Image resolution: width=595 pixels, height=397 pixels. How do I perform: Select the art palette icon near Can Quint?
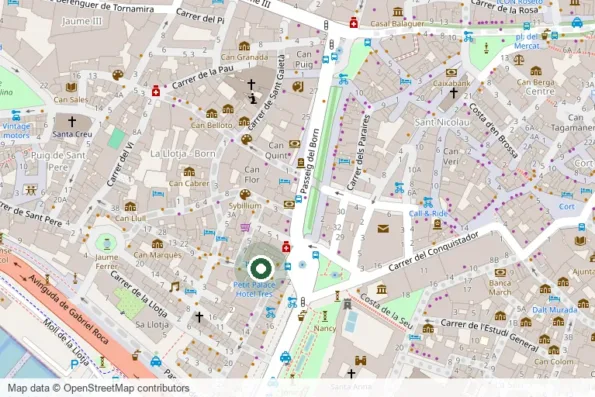tap(246, 140)
